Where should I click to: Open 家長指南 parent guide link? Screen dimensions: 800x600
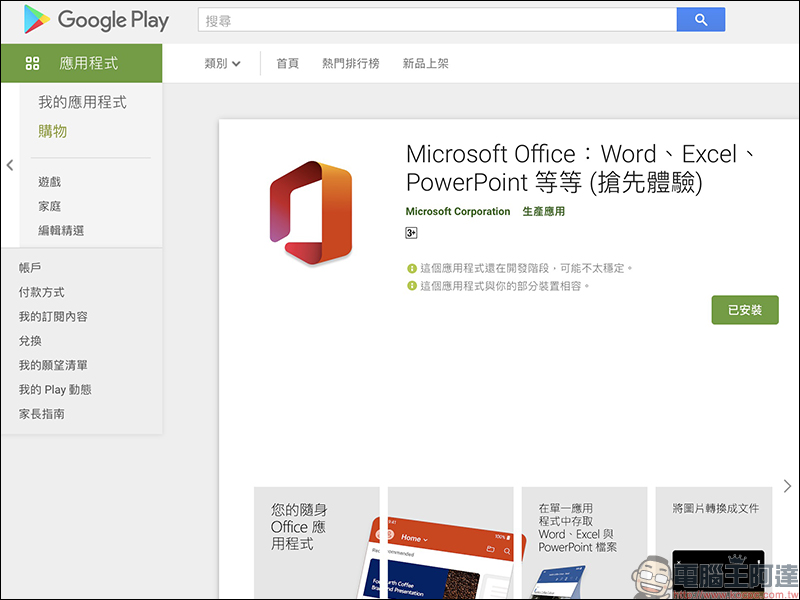tap(41, 414)
